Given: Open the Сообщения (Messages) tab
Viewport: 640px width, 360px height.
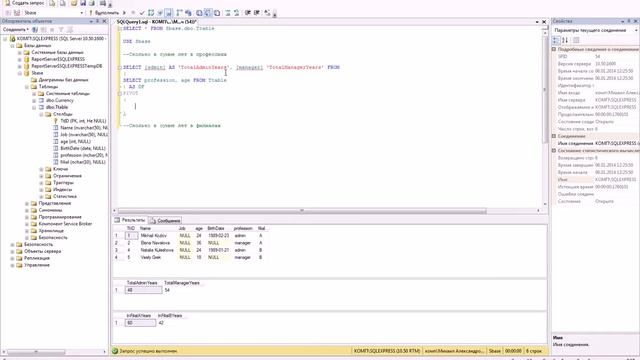Looking at the screenshot, I should tap(165, 220).
